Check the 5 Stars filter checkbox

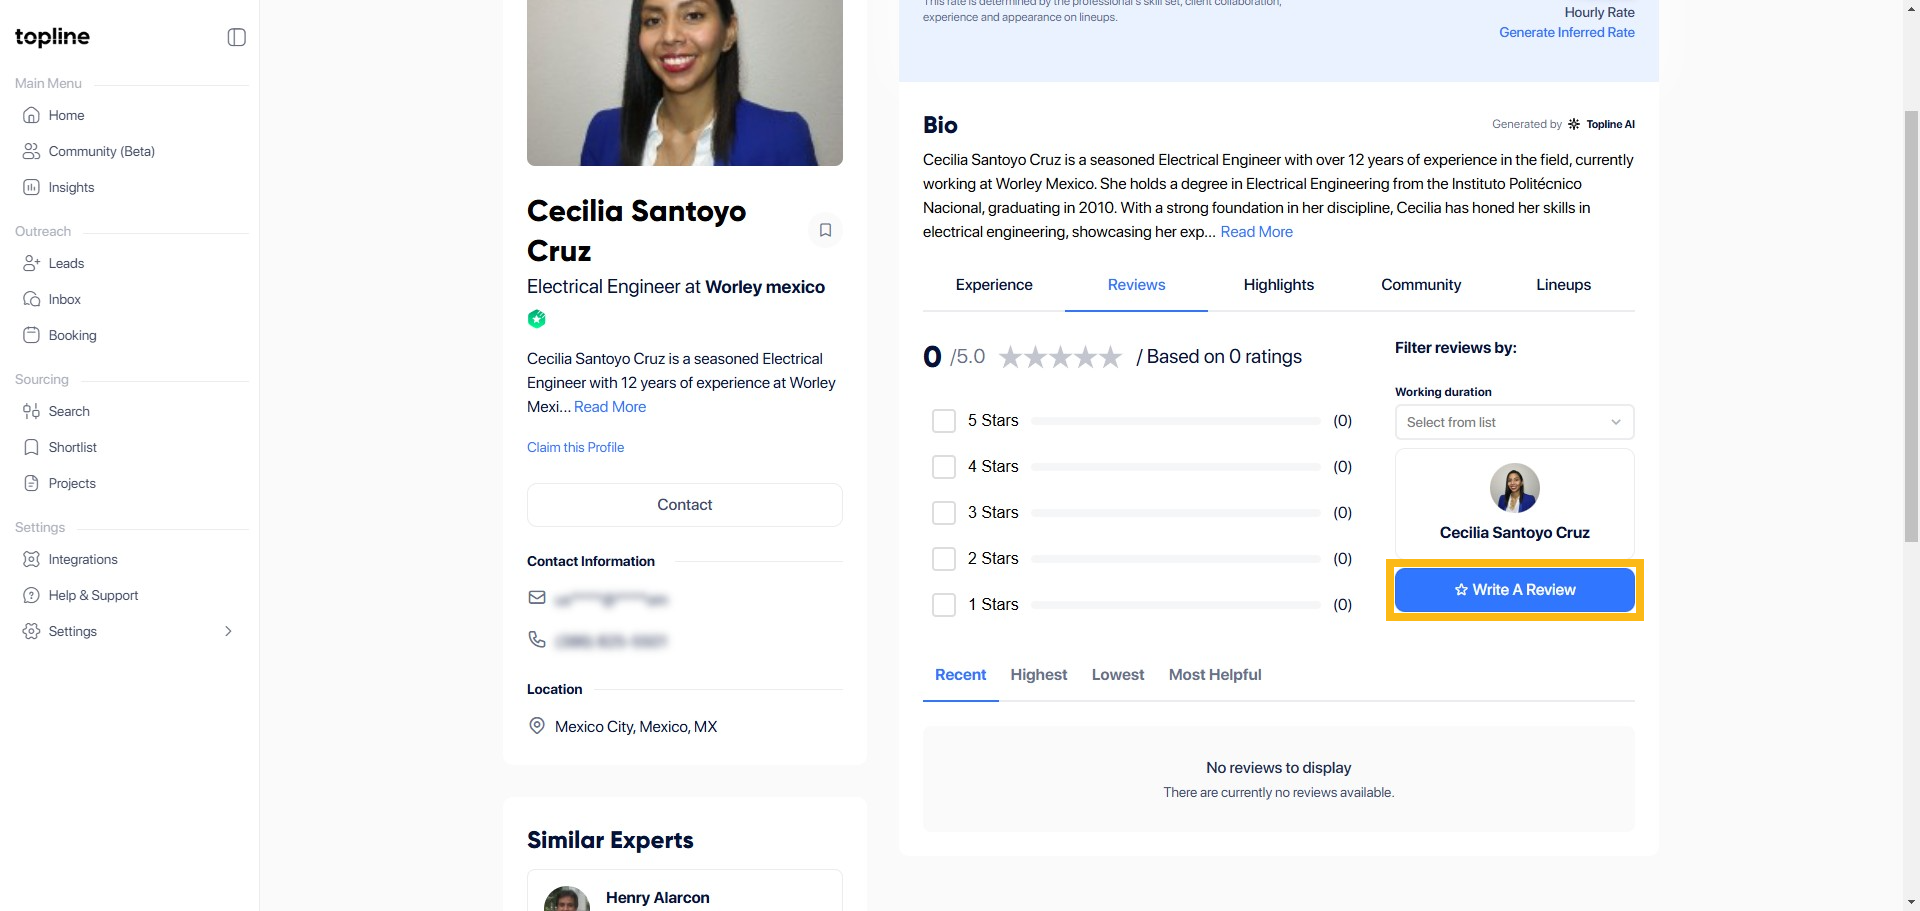pyautogui.click(x=943, y=421)
